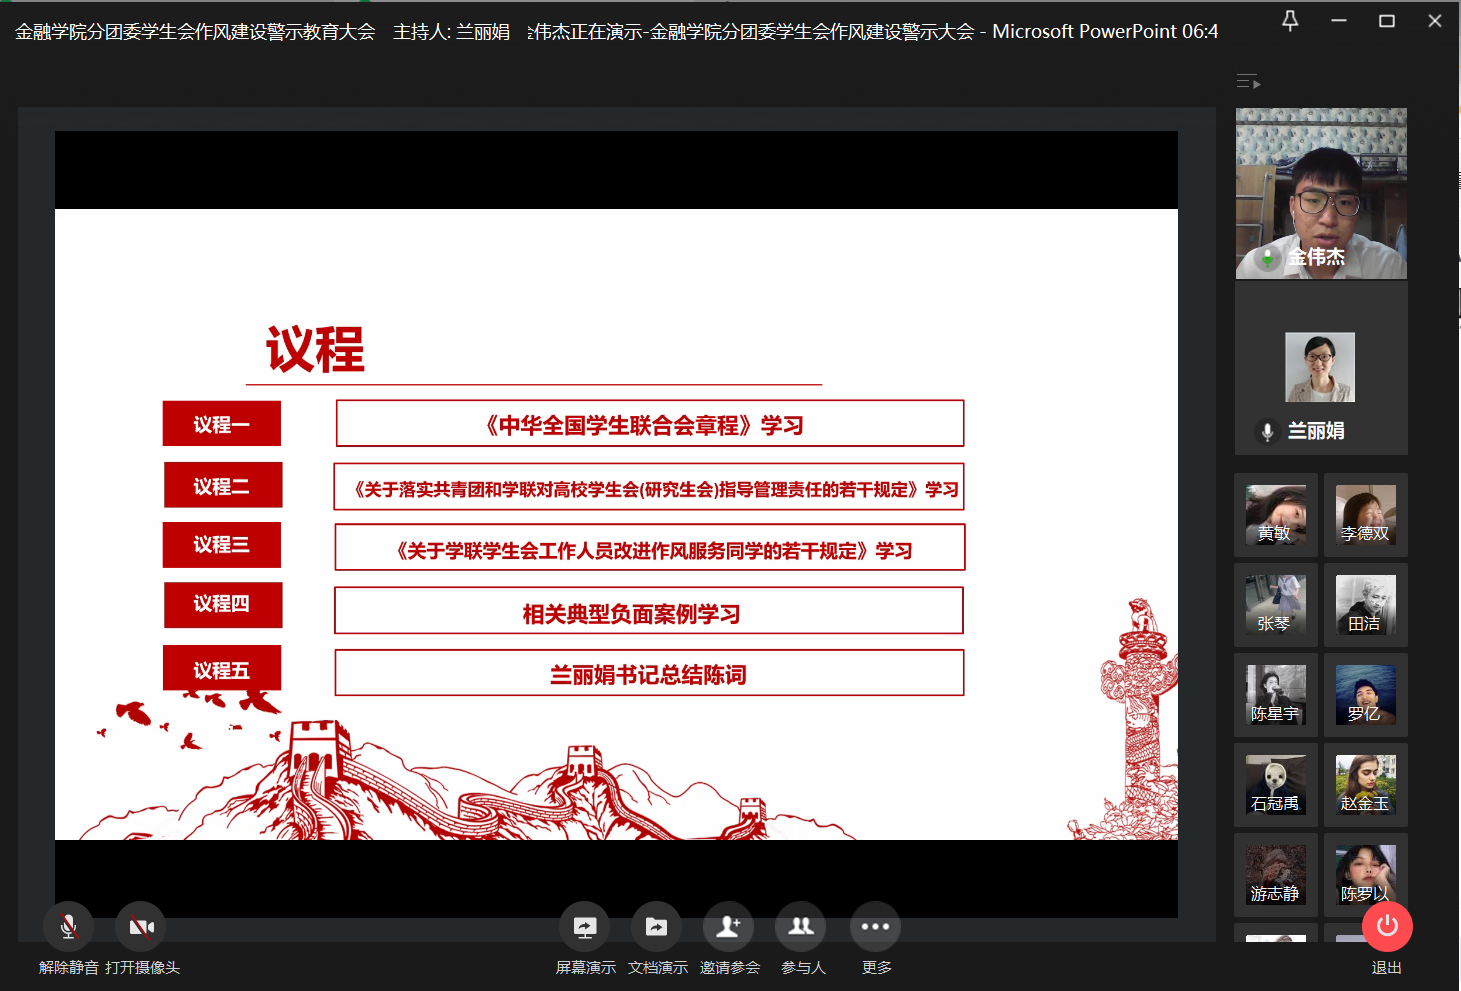Click 兰丽娟's microphone status icon
The height and width of the screenshot is (991, 1461).
[x=1267, y=431]
